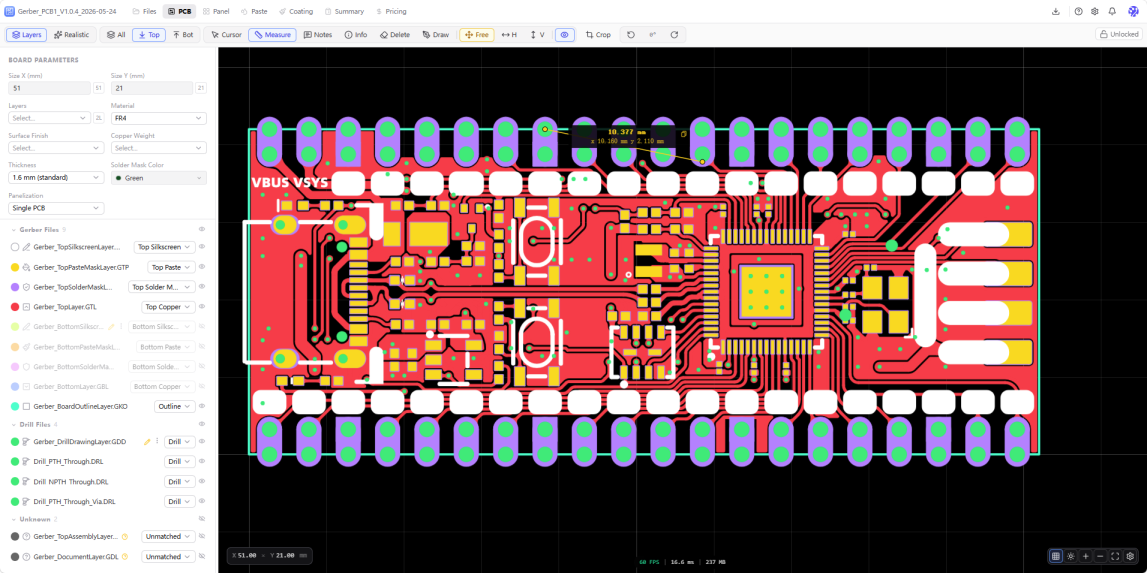The image size is (1147, 573).
Task: Switch to Layers view mode
Action: [27, 34]
